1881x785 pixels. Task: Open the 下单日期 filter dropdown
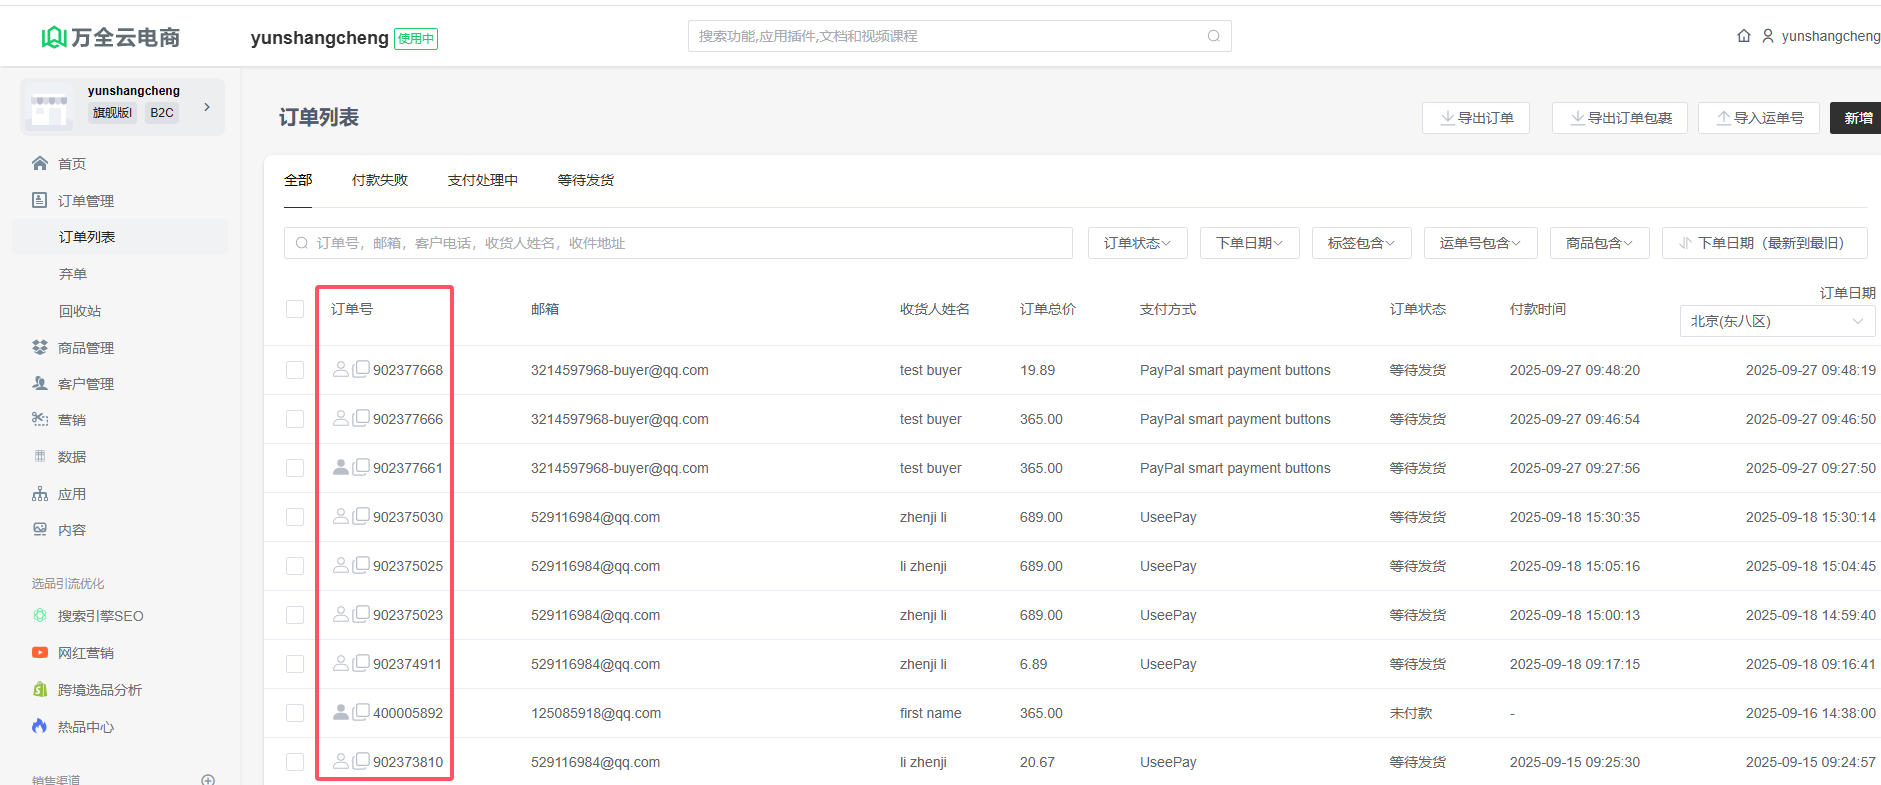tap(1249, 243)
